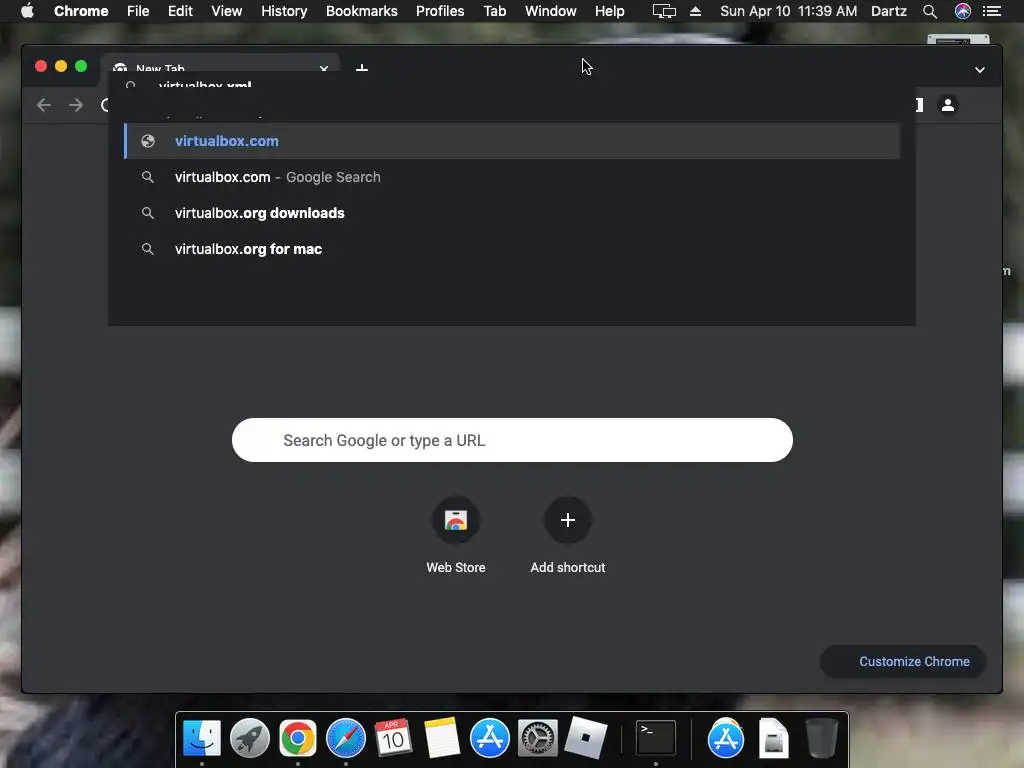Screen dimensions: 1024x768
Task: Open Chrome profile avatar icon
Action: (x=948, y=104)
